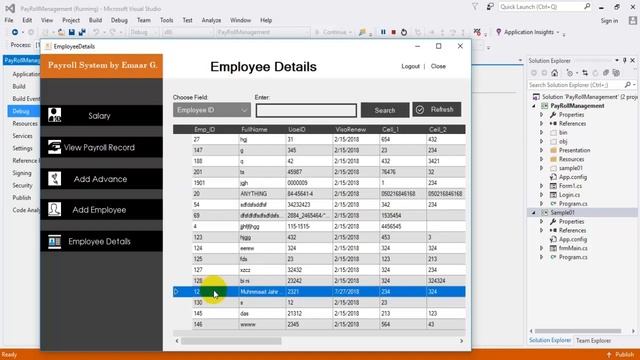Click the Save All toolbar icon
The image size is (640, 360).
[82, 32]
